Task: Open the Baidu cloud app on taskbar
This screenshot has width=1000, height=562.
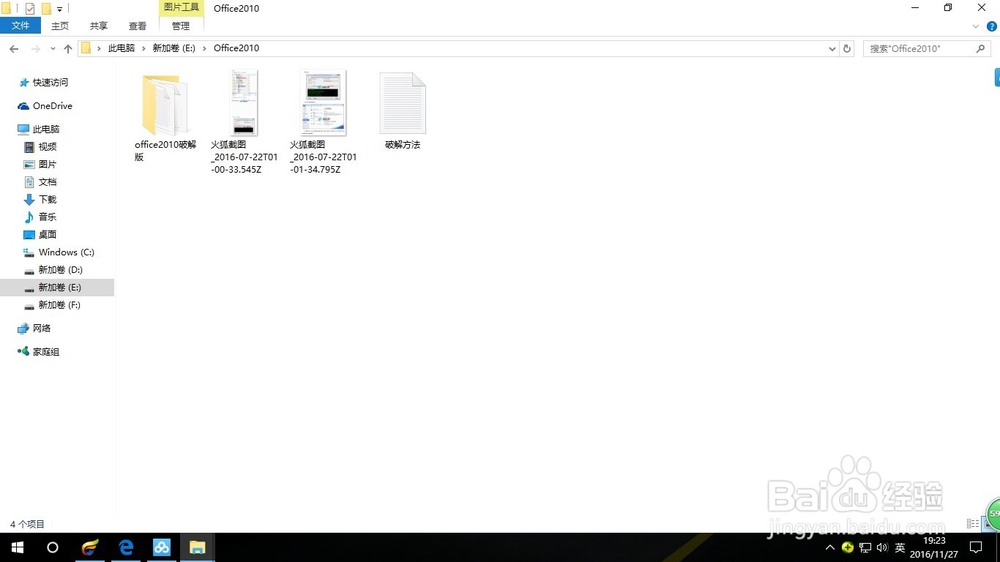Action: pos(161,547)
